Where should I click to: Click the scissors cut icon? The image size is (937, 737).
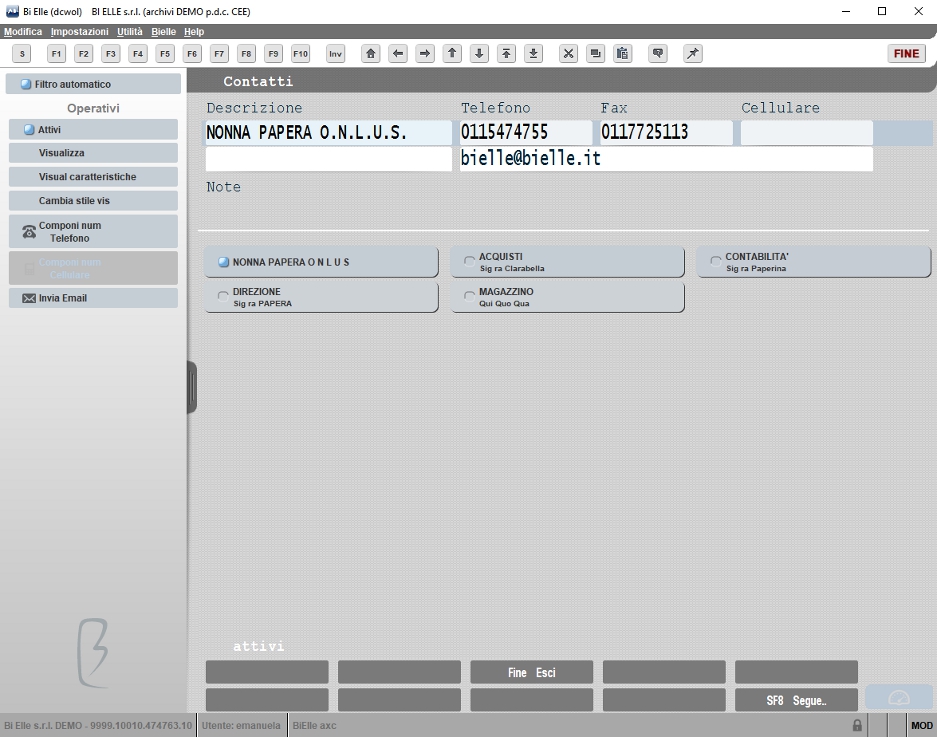[568, 54]
